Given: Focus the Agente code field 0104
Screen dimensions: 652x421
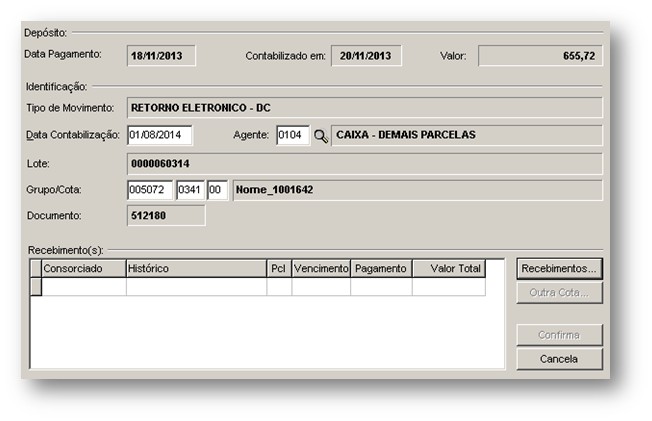Looking at the screenshot, I should [x=293, y=135].
